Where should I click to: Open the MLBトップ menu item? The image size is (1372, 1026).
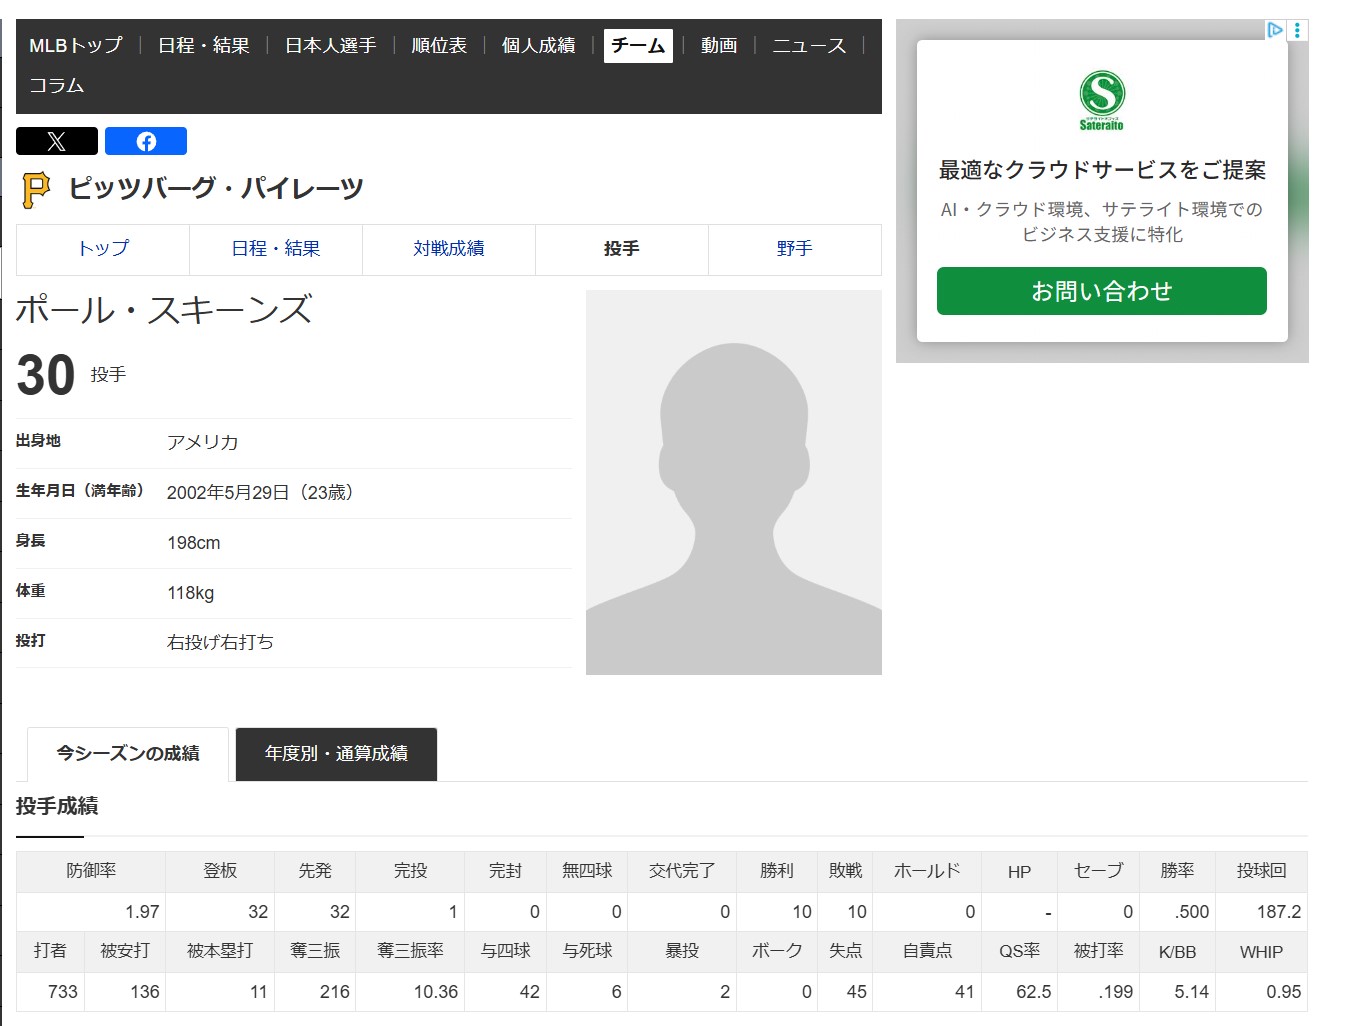click(76, 46)
